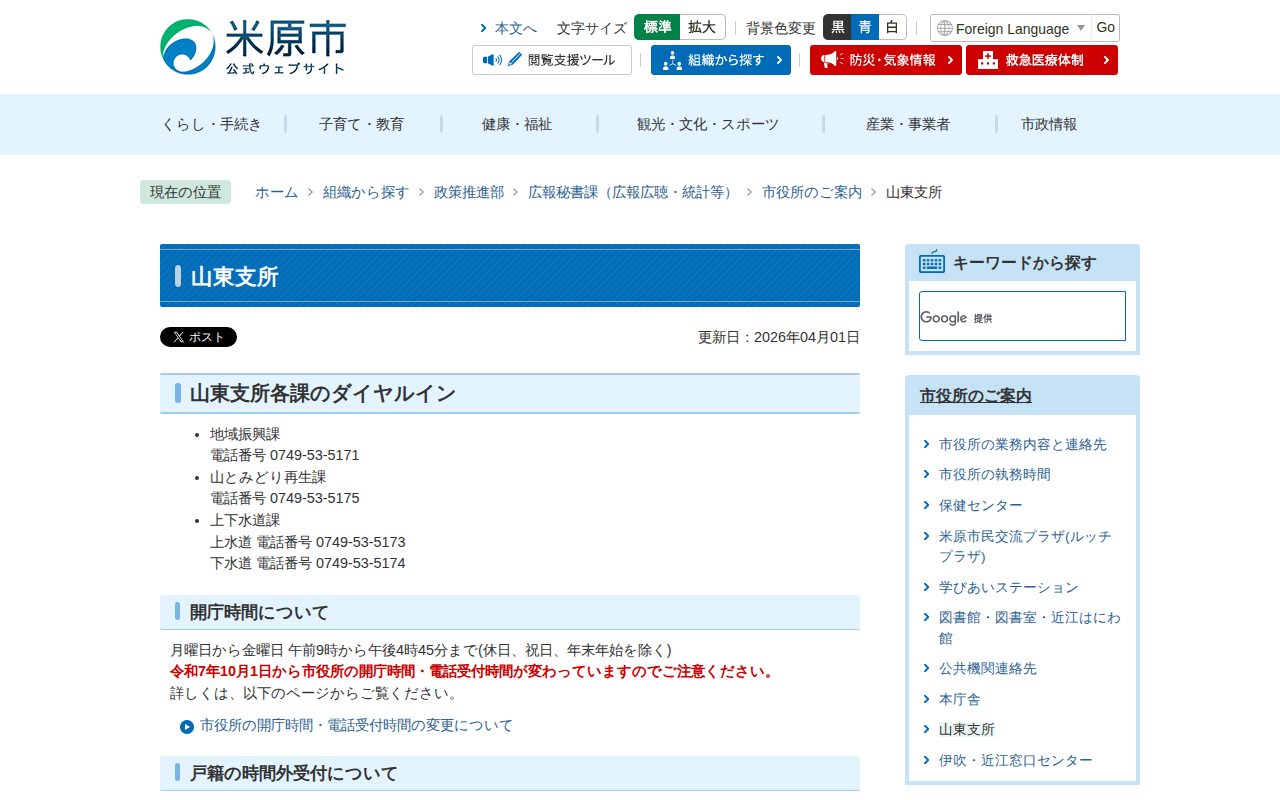Screen dimensions: 1280x800
Task: Open 伊吹・近江窓口センター sidebar link
Action: (x=1016, y=760)
